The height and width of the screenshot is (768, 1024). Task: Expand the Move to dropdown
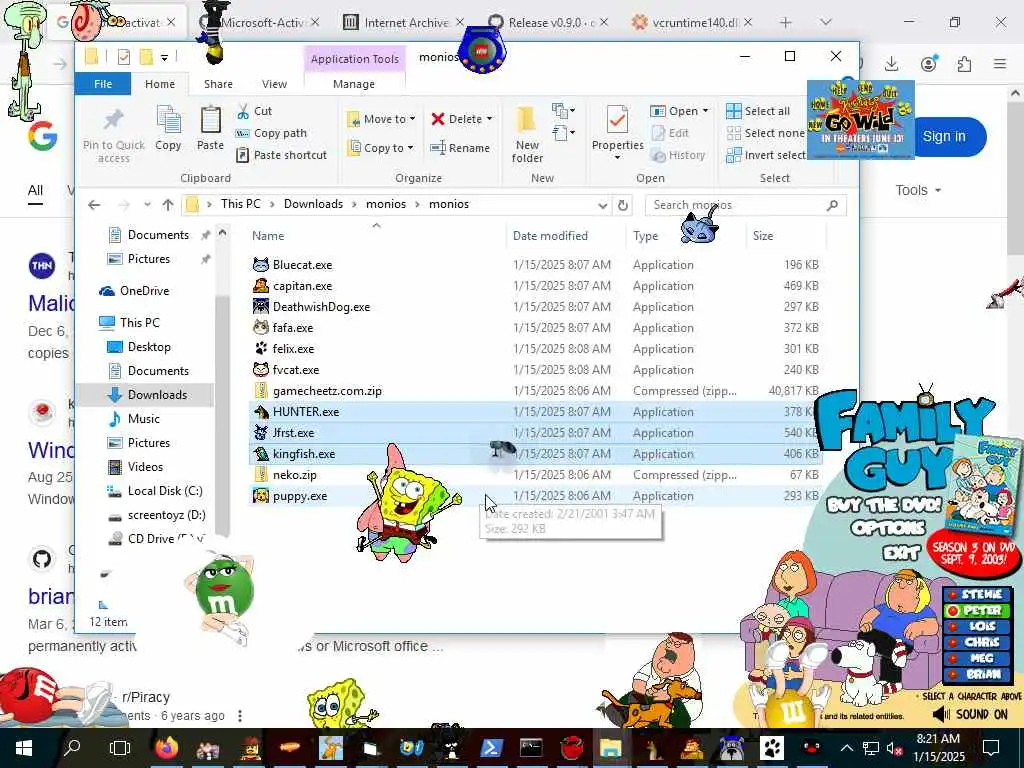click(x=412, y=120)
